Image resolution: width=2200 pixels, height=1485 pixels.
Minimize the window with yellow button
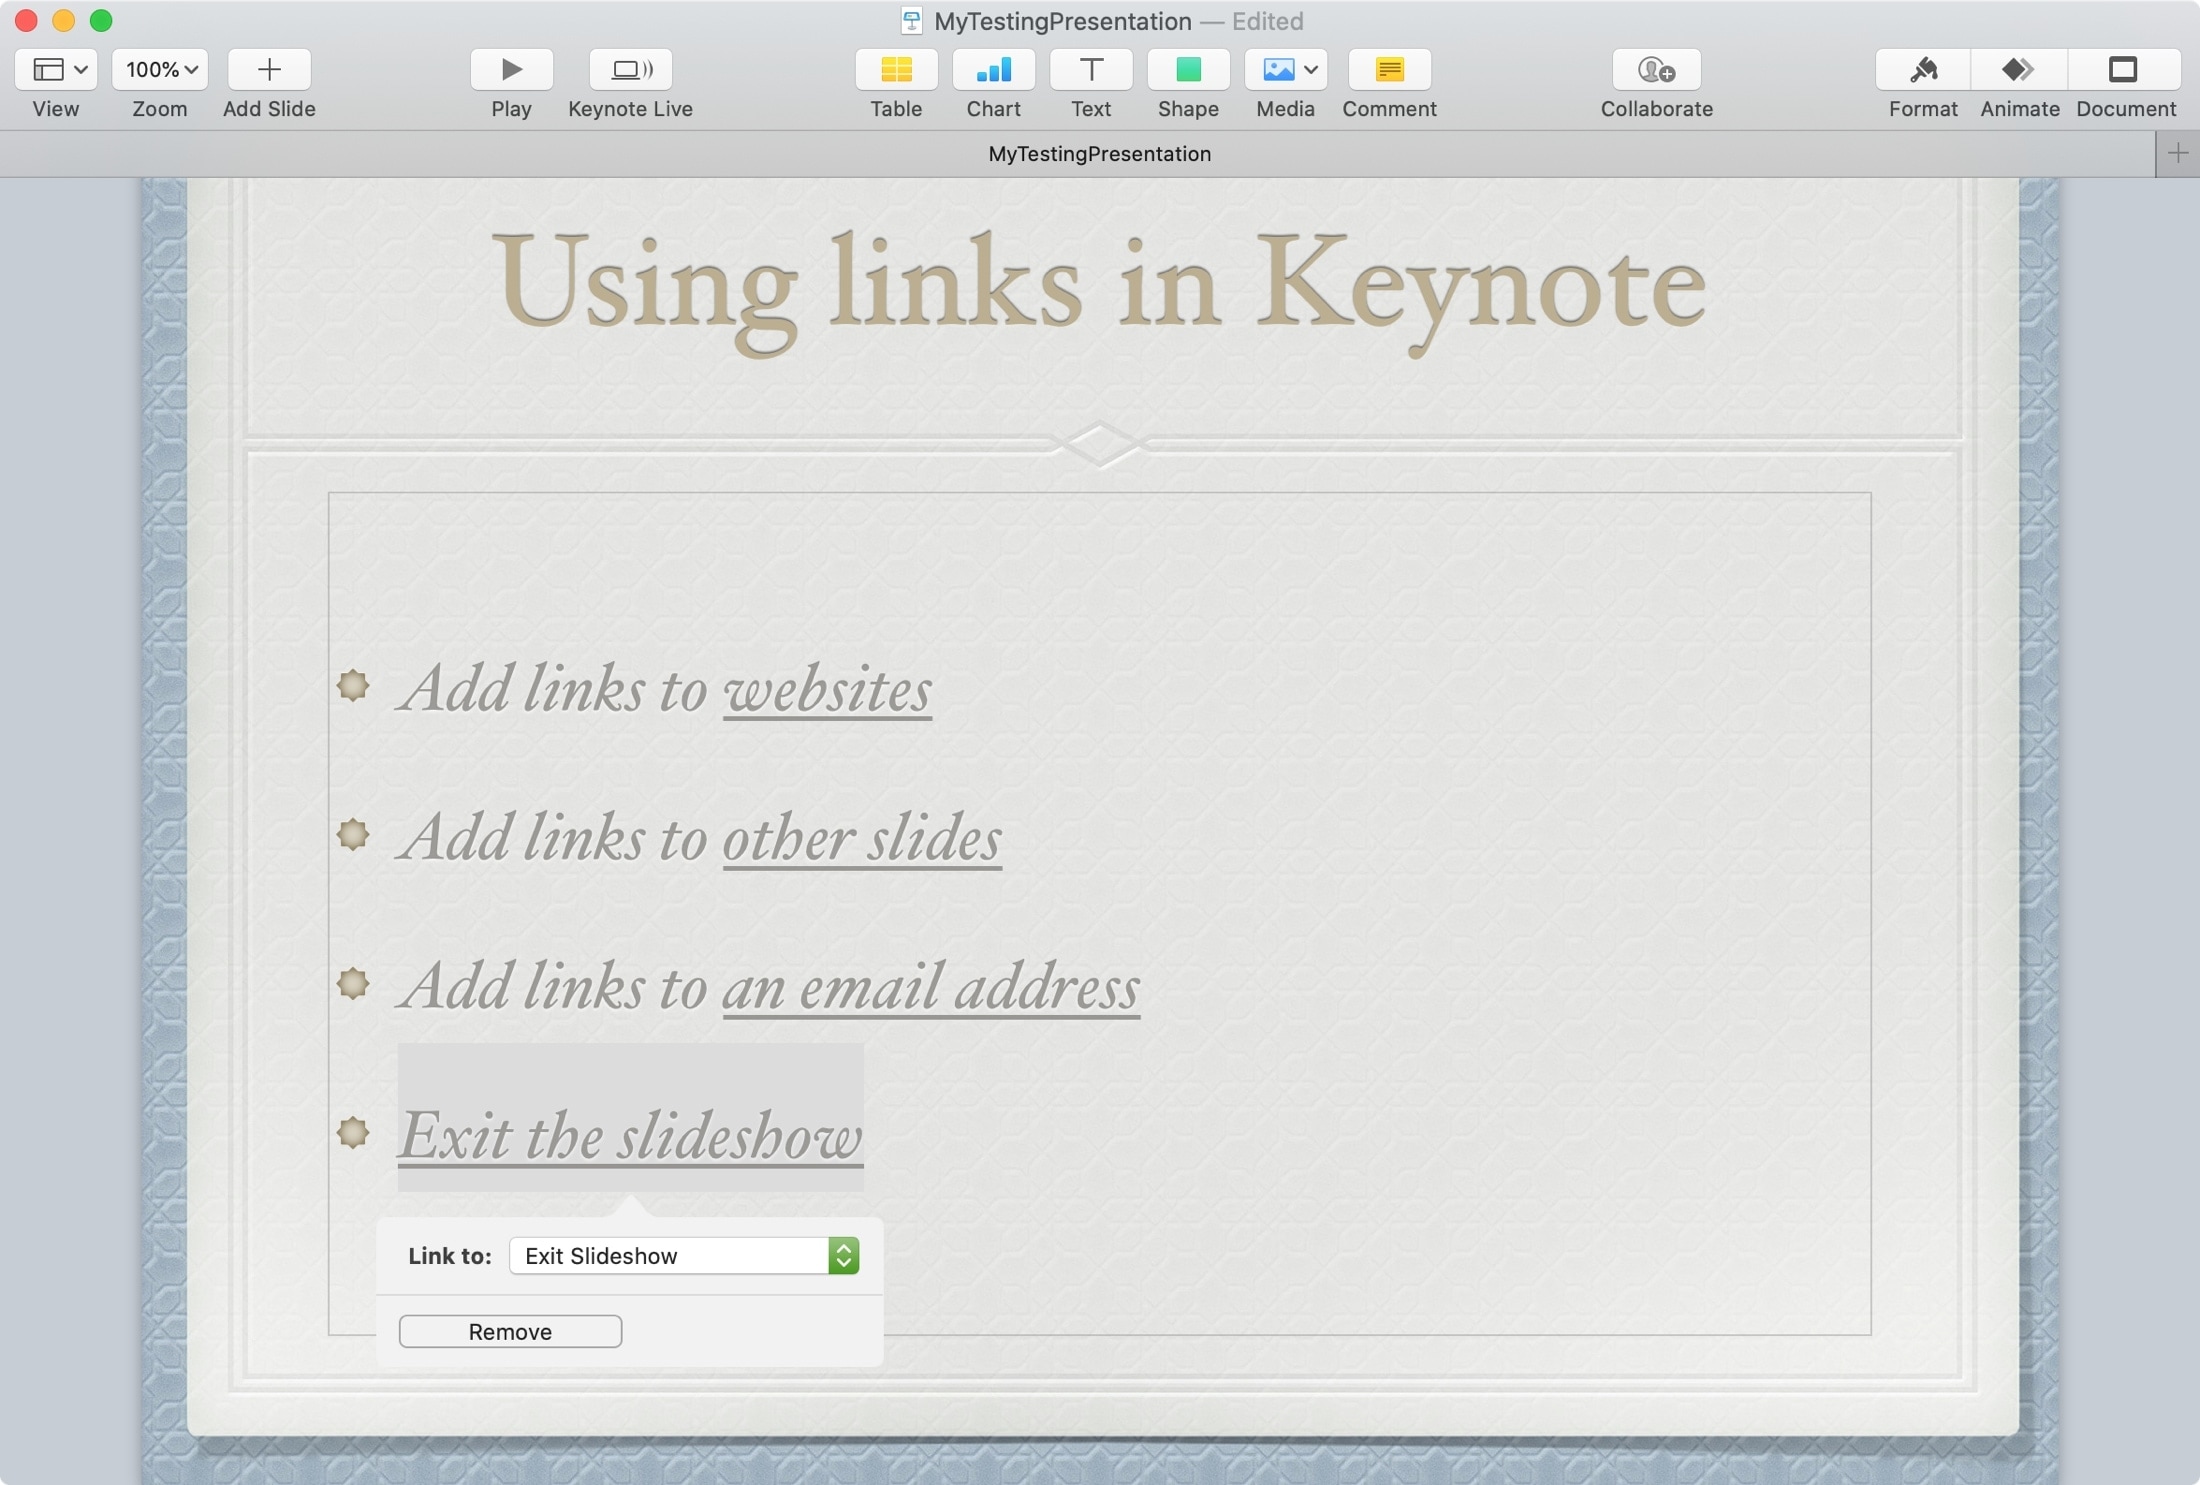[63, 20]
